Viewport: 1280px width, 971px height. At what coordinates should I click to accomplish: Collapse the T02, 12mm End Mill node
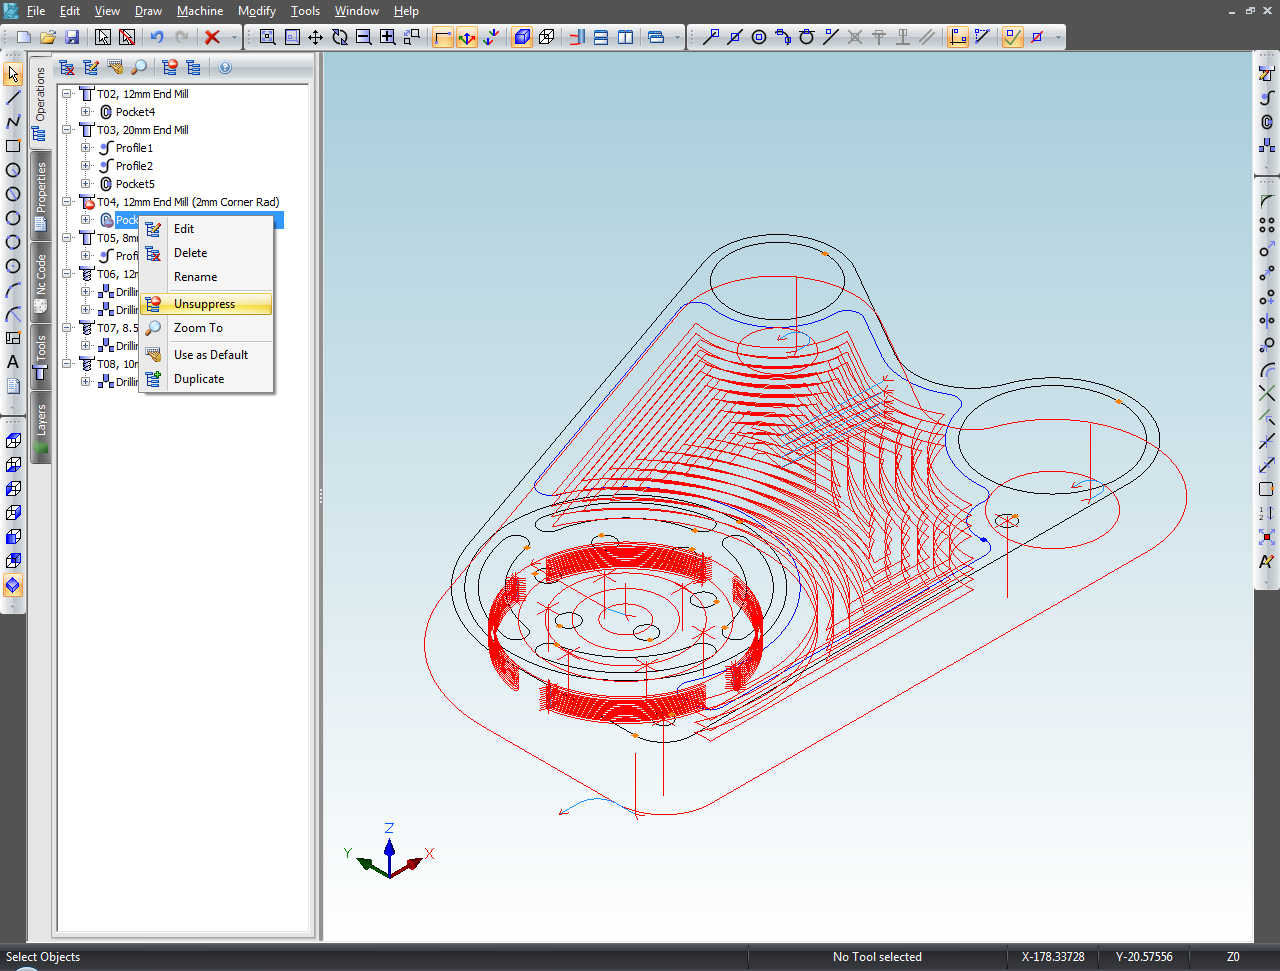pos(67,94)
